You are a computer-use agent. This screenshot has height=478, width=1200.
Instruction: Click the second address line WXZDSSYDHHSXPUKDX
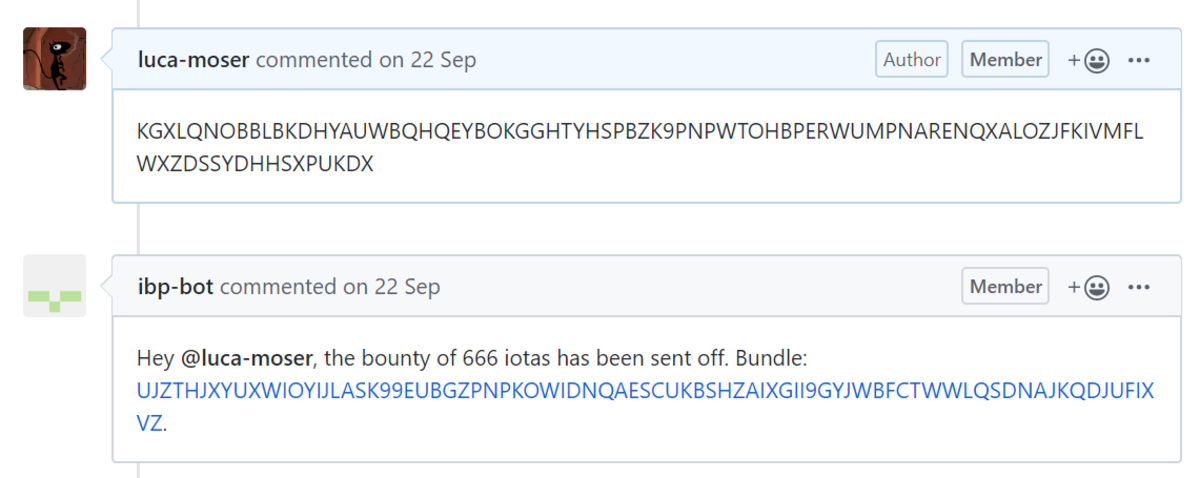(255, 164)
